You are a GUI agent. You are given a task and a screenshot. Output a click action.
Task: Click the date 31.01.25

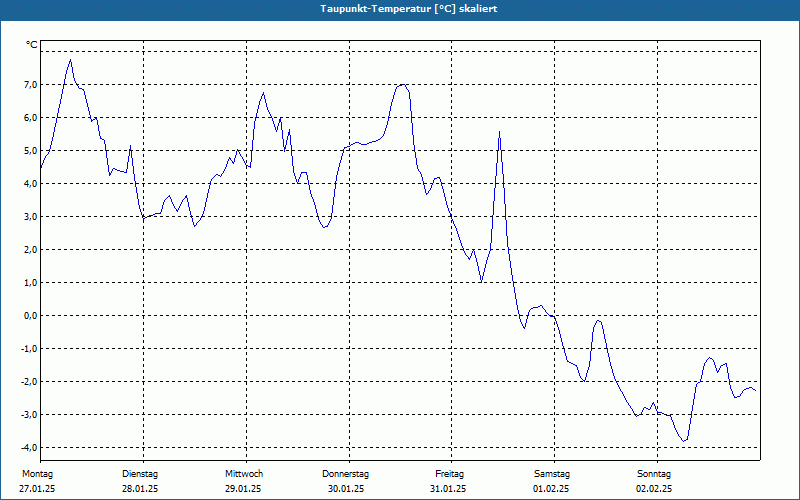(x=448, y=489)
